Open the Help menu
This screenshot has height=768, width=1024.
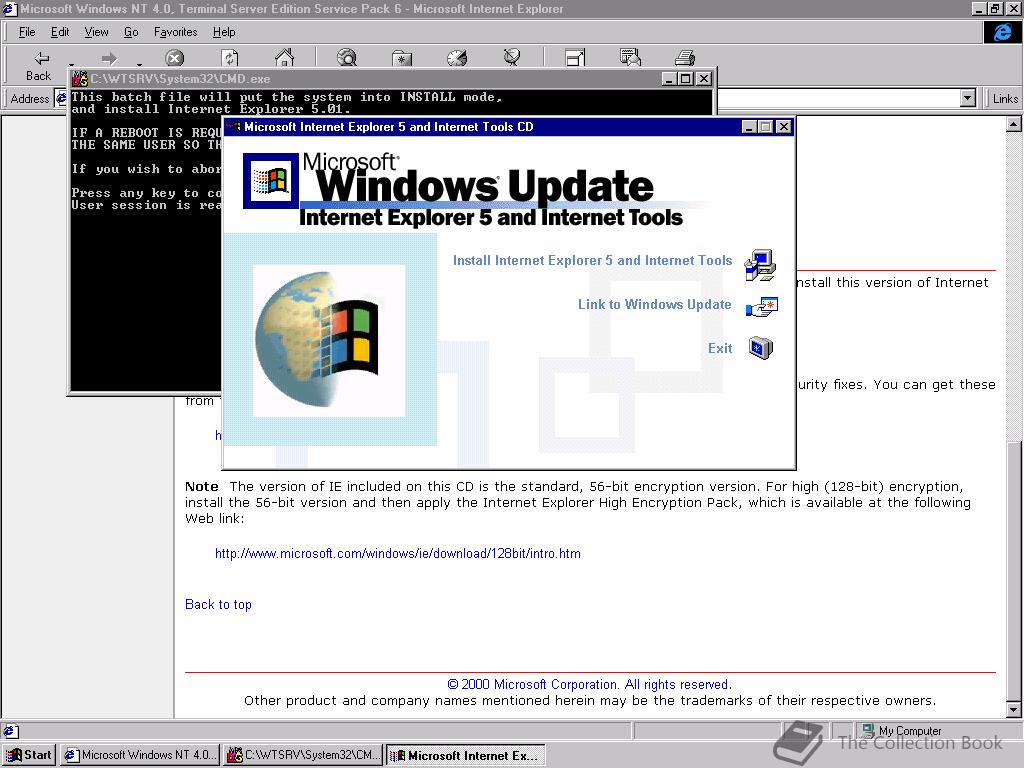[224, 32]
